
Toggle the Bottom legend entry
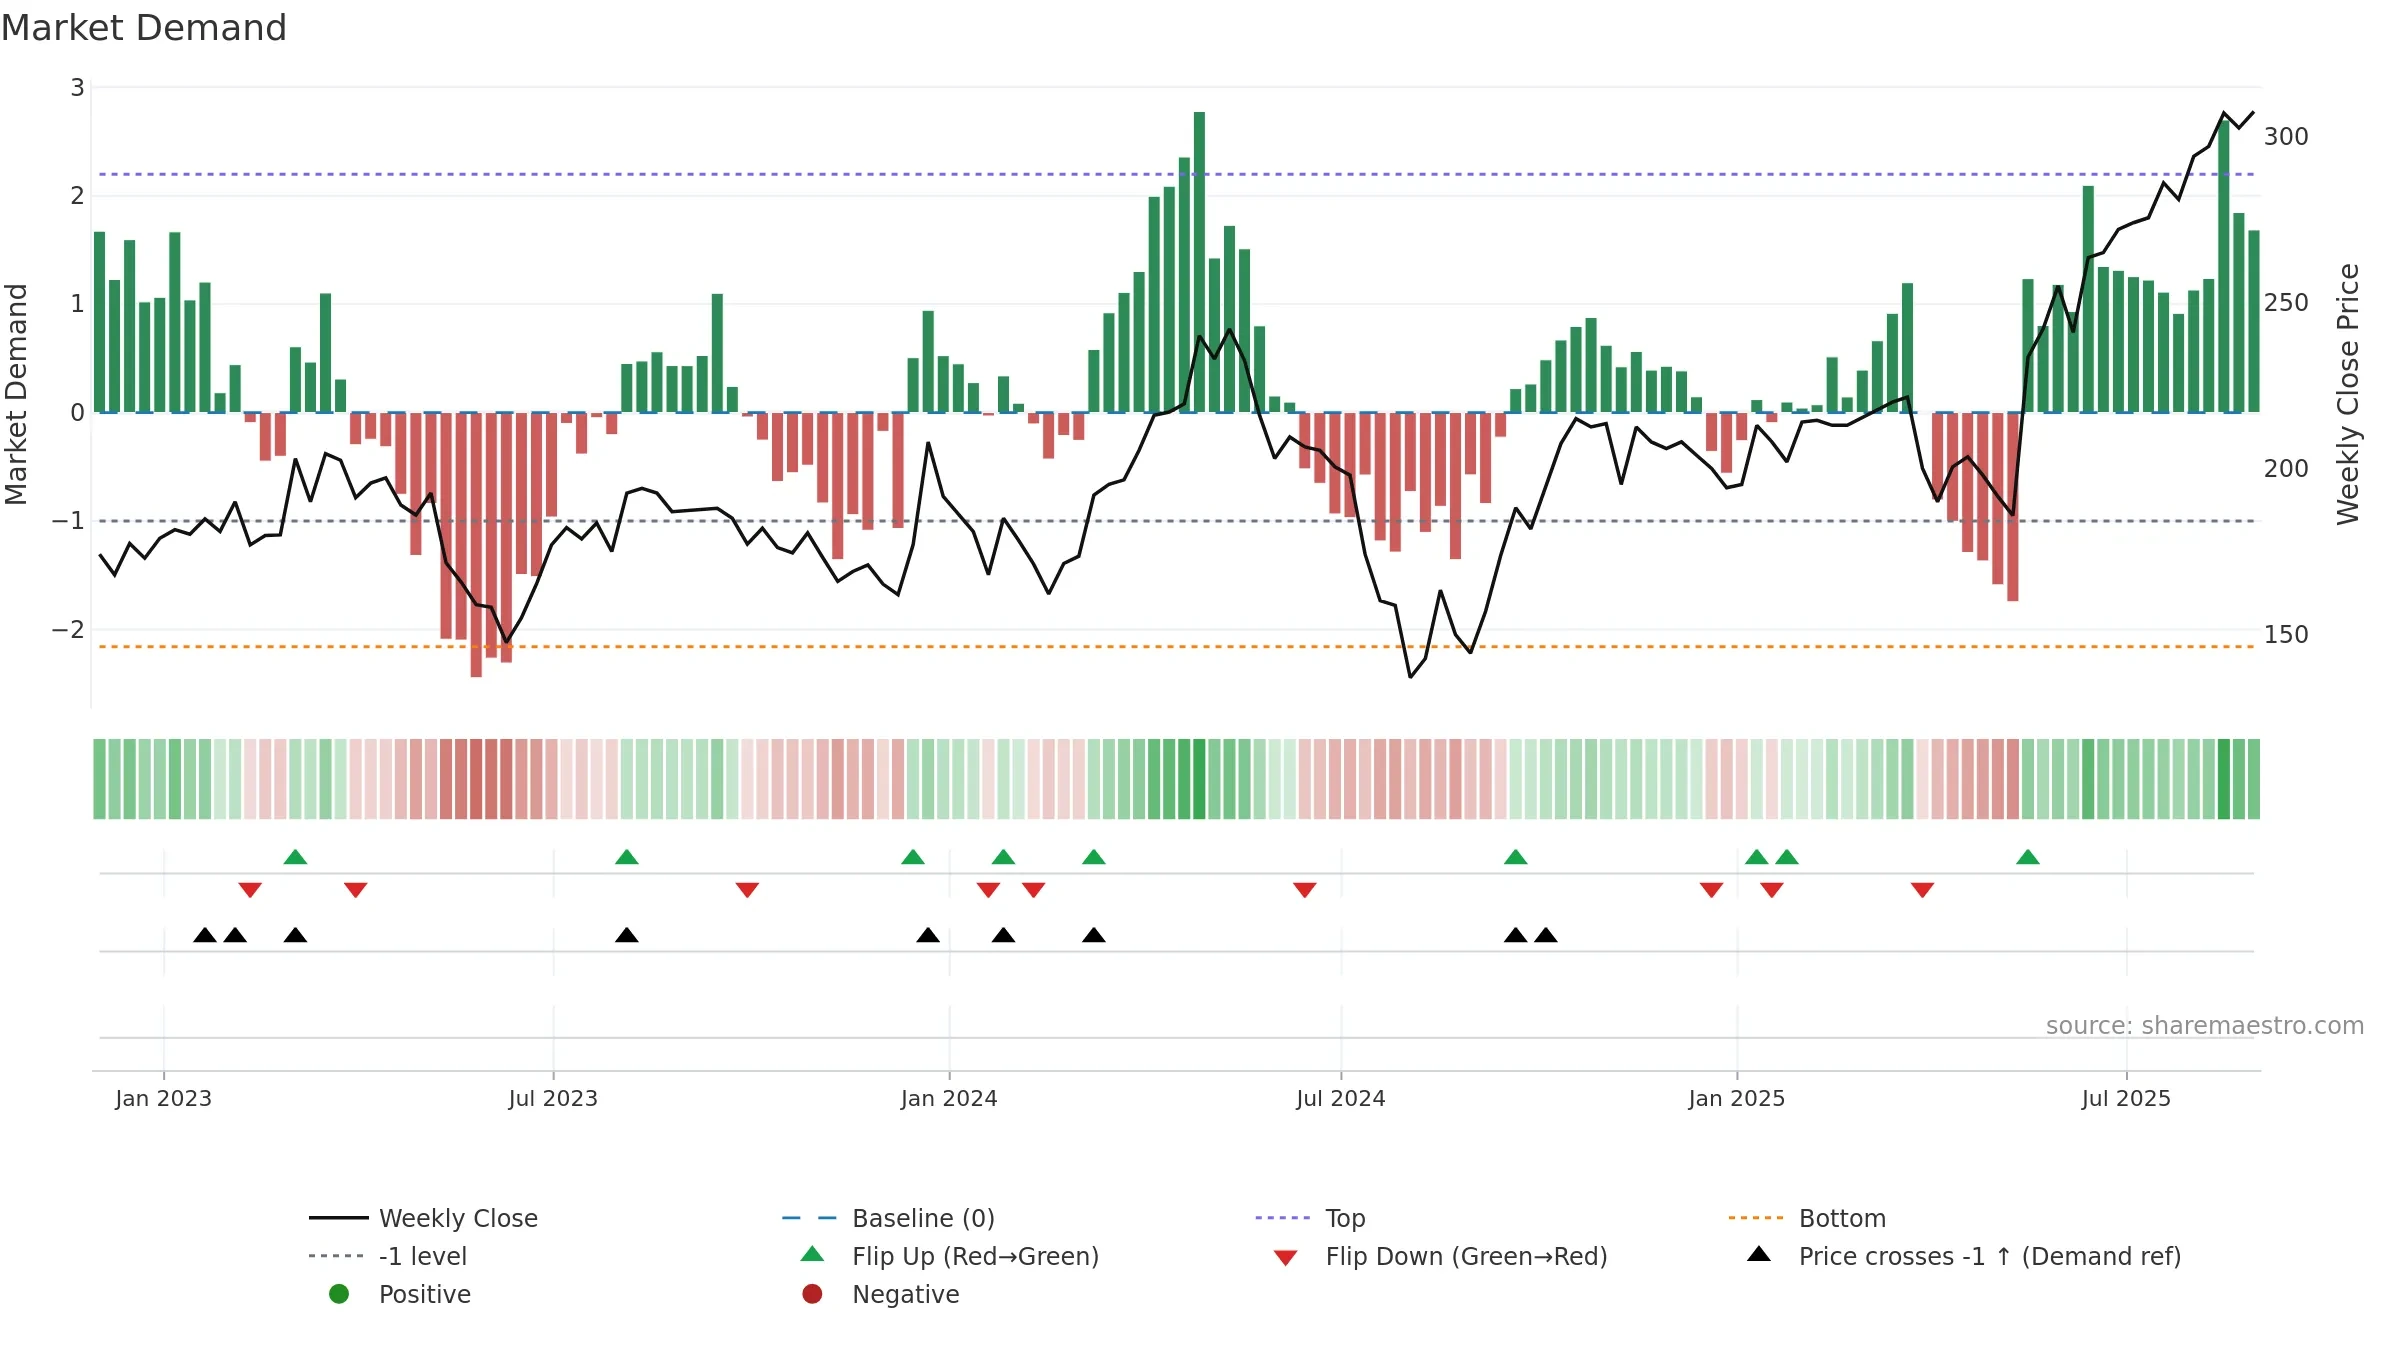(x=1807, y=1218)
